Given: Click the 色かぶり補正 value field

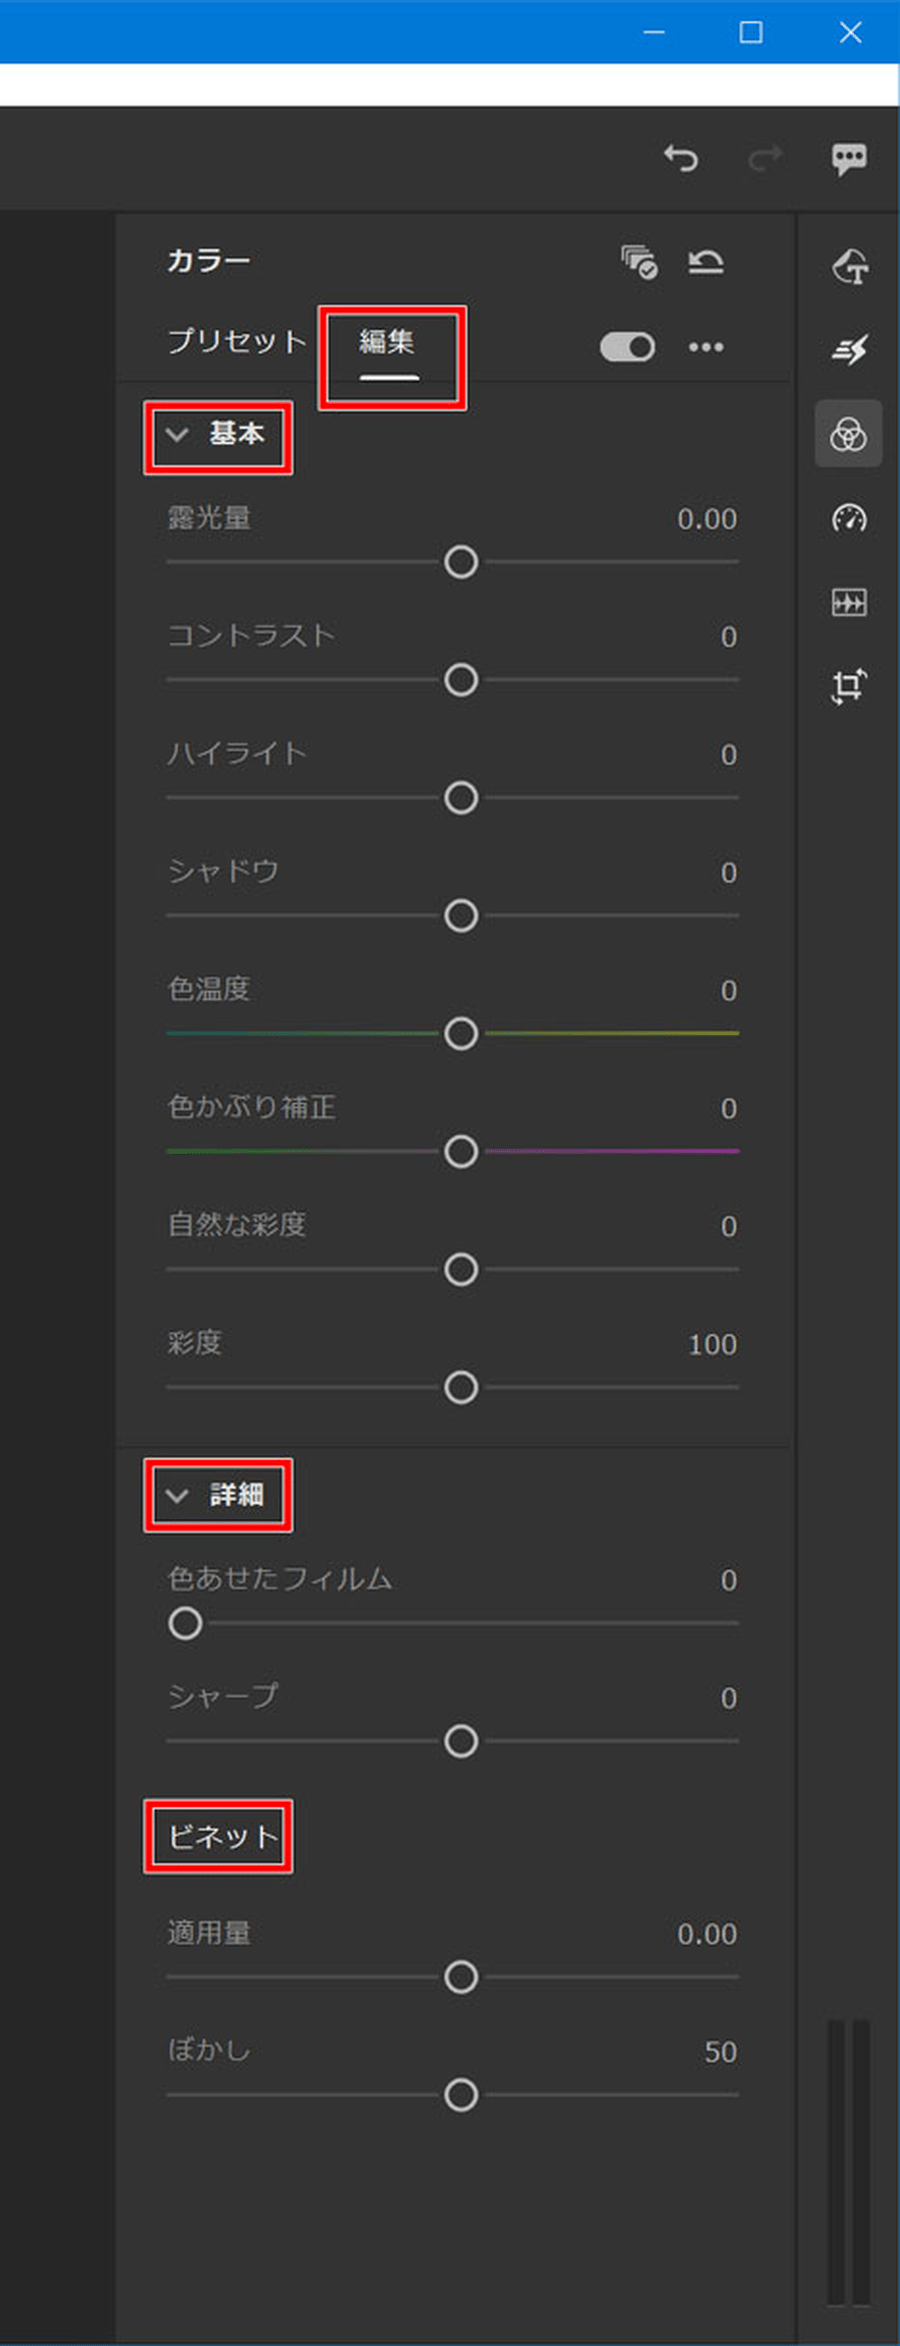Looking at the screenshot, I should [729, 1109].
